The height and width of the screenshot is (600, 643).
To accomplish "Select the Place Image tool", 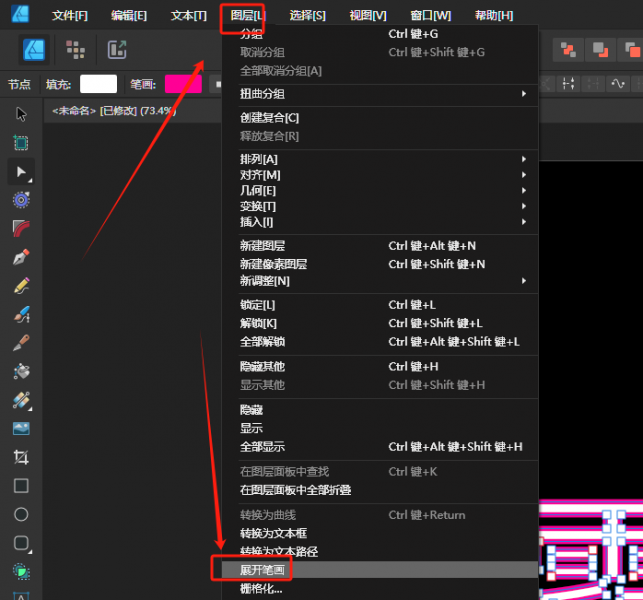I will (x=21, y=429).
